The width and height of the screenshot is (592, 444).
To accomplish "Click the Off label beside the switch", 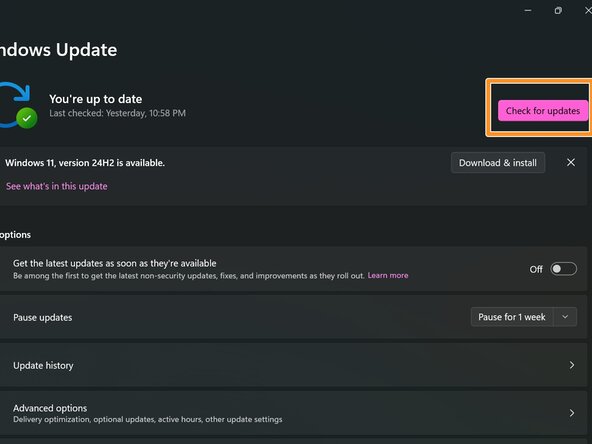I will tap(536, 269).
